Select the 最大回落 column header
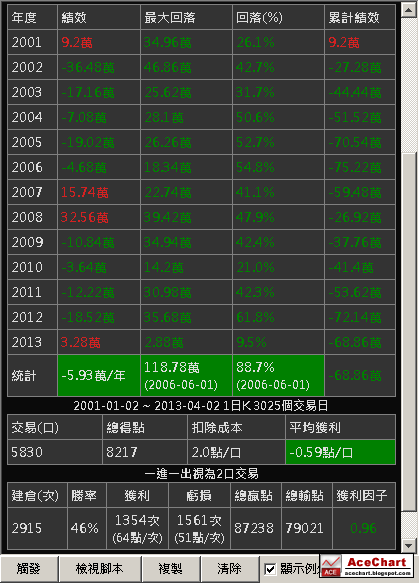The height and width of the screenshot is (583, 419). pyautogui.click(x=186, y=17)
